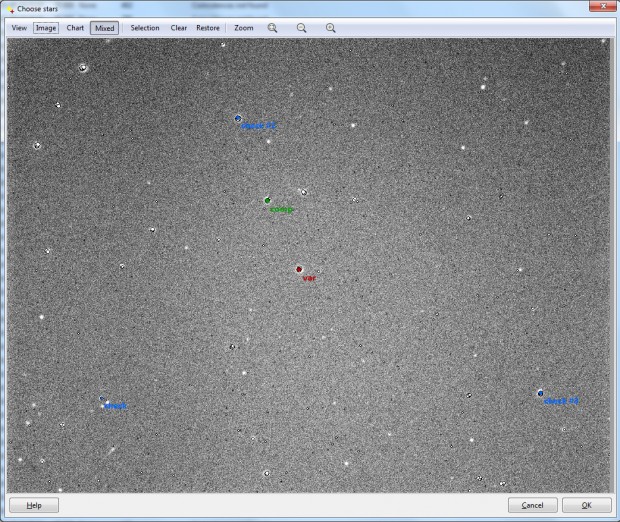Confirm star selection with OK

(587, 505)
